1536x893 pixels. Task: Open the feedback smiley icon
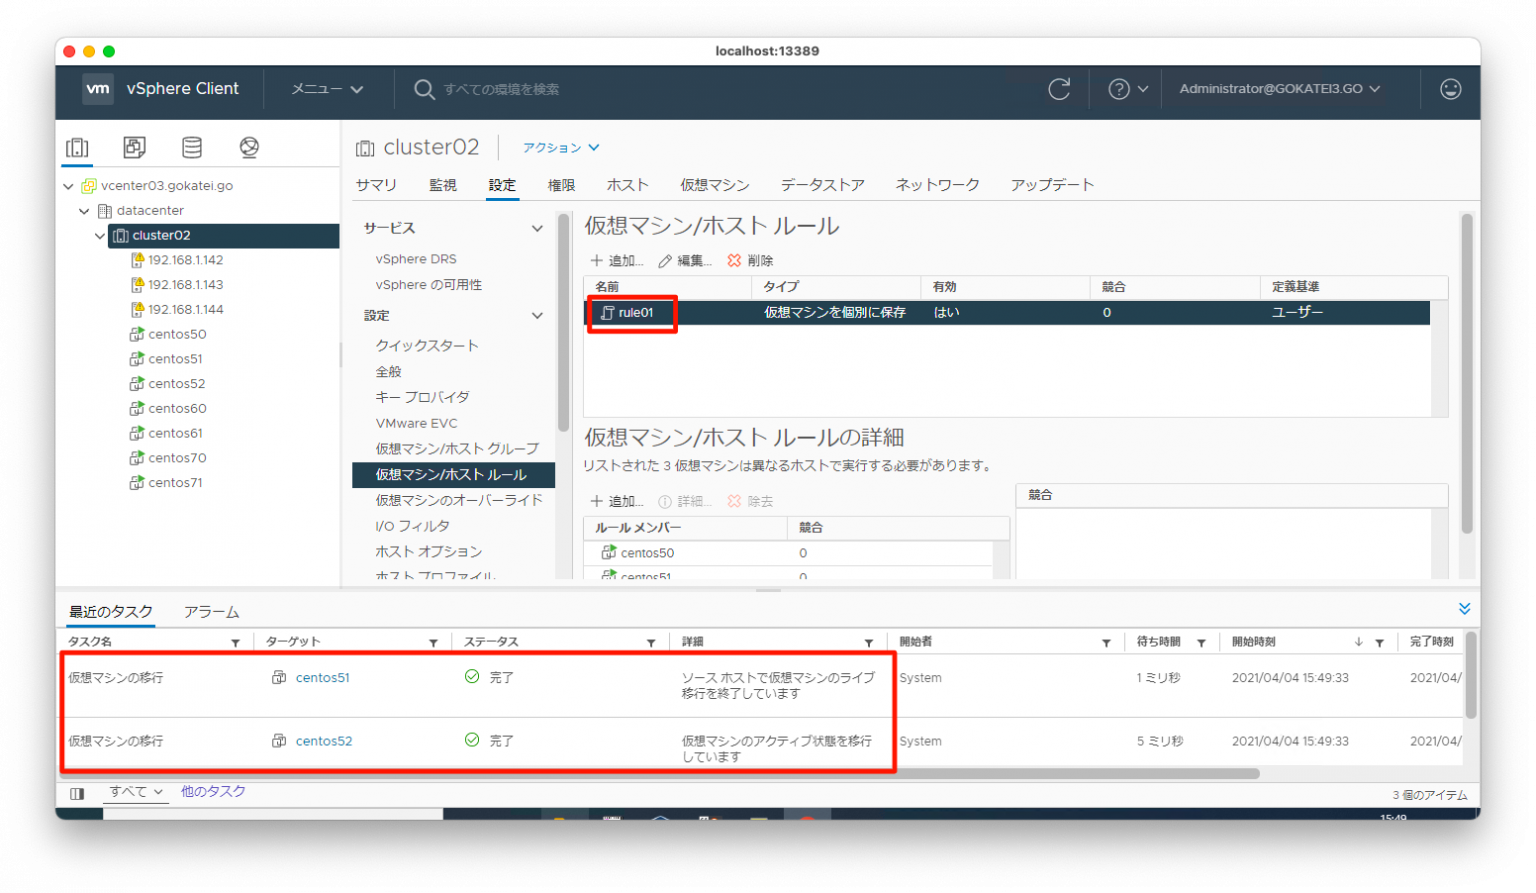(1451, 89)
